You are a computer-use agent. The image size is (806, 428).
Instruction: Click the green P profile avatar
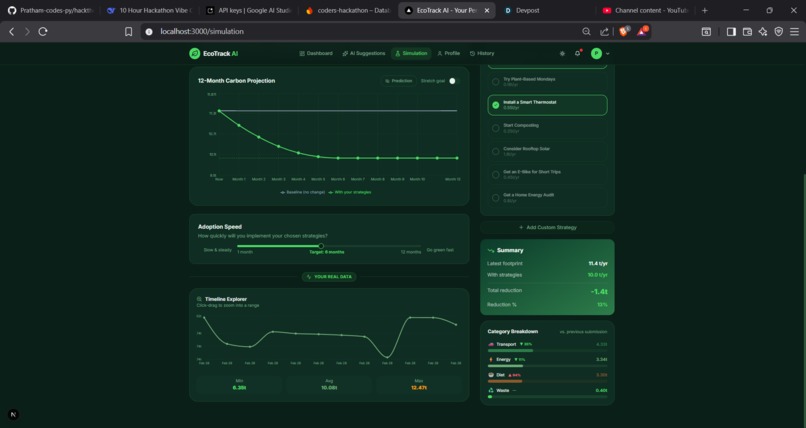pyautogui.click(x=596, y=53)
